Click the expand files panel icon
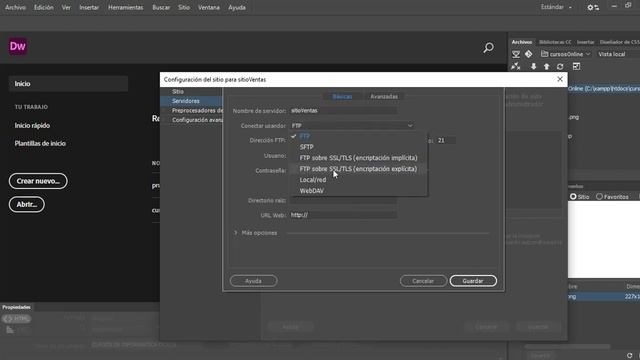Screen dimensions: 640x360 point(576,67)
